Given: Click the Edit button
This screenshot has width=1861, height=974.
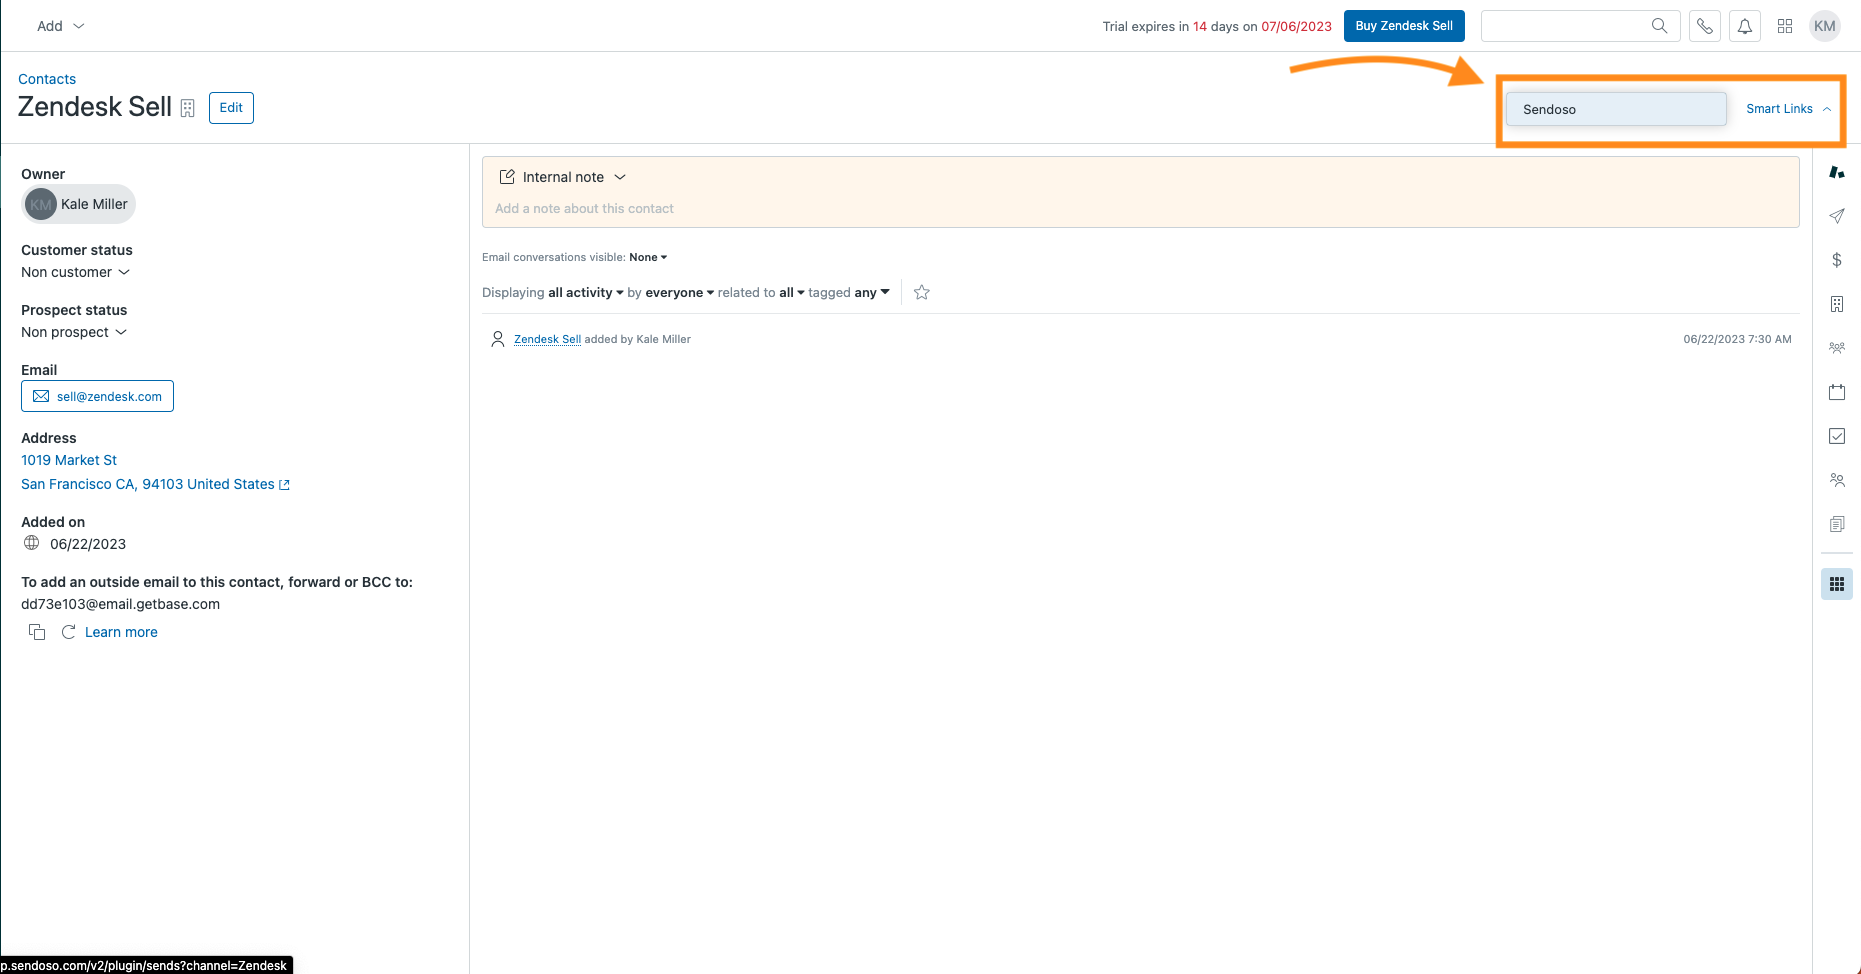Looking at the screenshot, I should [231, 108].
